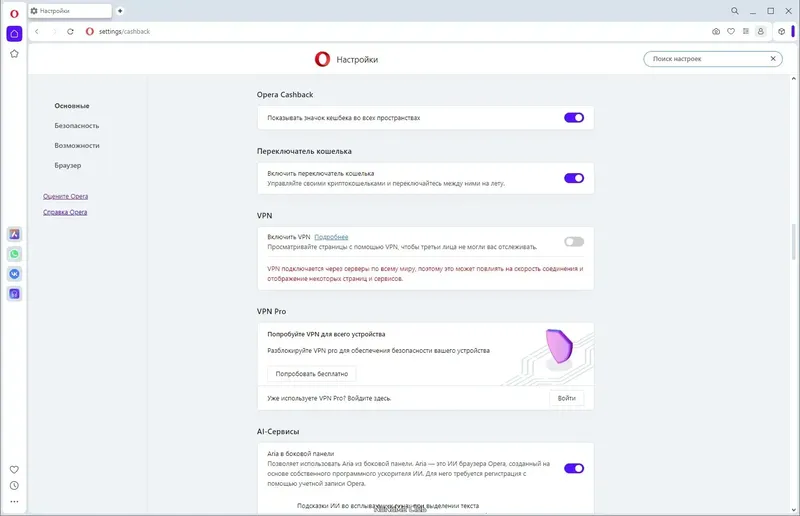
Task: Open the VPN Подробнее link
Action: [331, 237]
